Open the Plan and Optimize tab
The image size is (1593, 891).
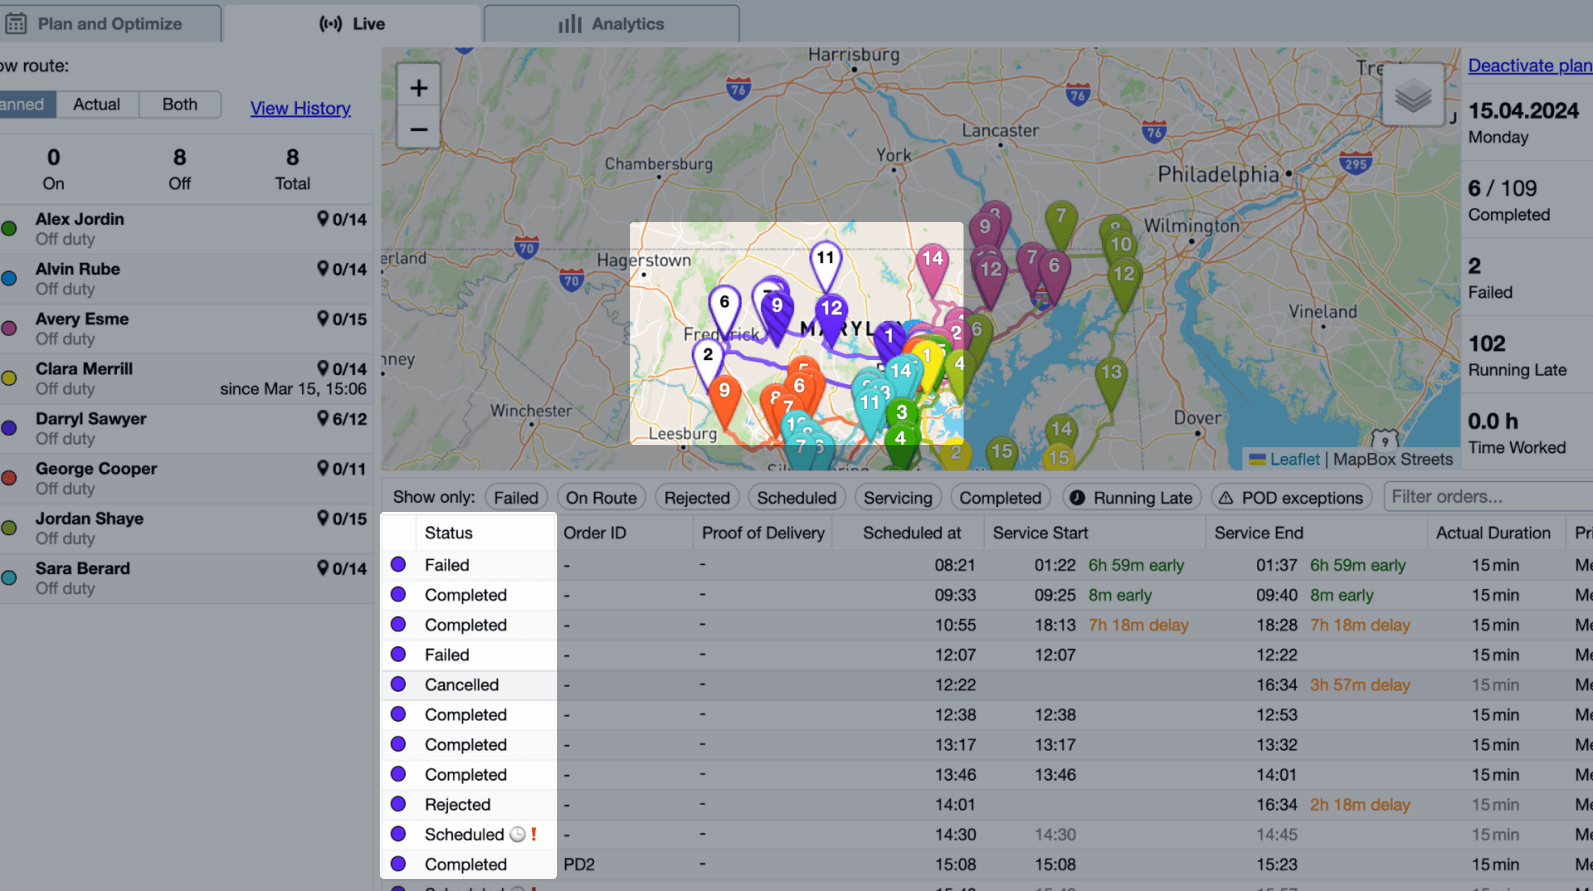(109, 24)
